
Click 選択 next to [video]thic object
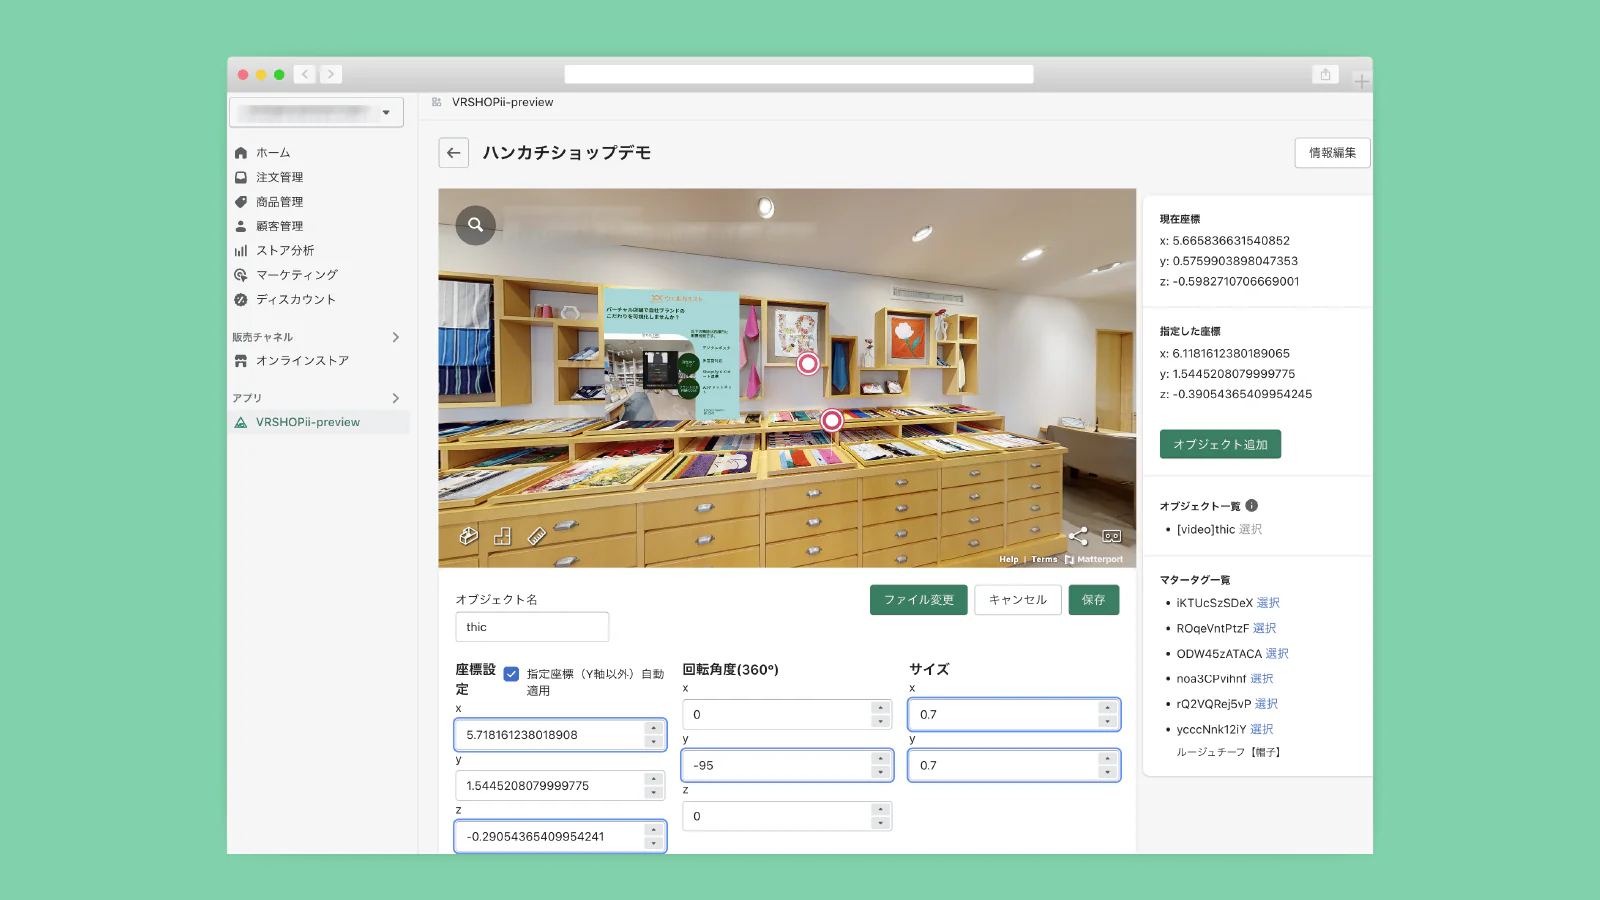tap(1250, 530)
